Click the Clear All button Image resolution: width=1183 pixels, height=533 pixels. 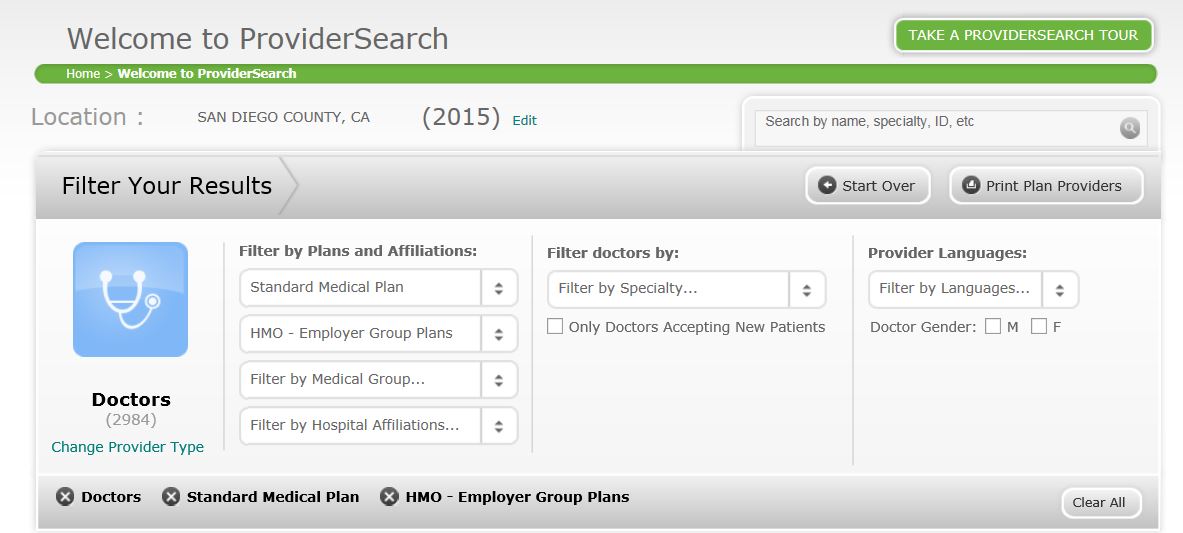coord(1101,503)
